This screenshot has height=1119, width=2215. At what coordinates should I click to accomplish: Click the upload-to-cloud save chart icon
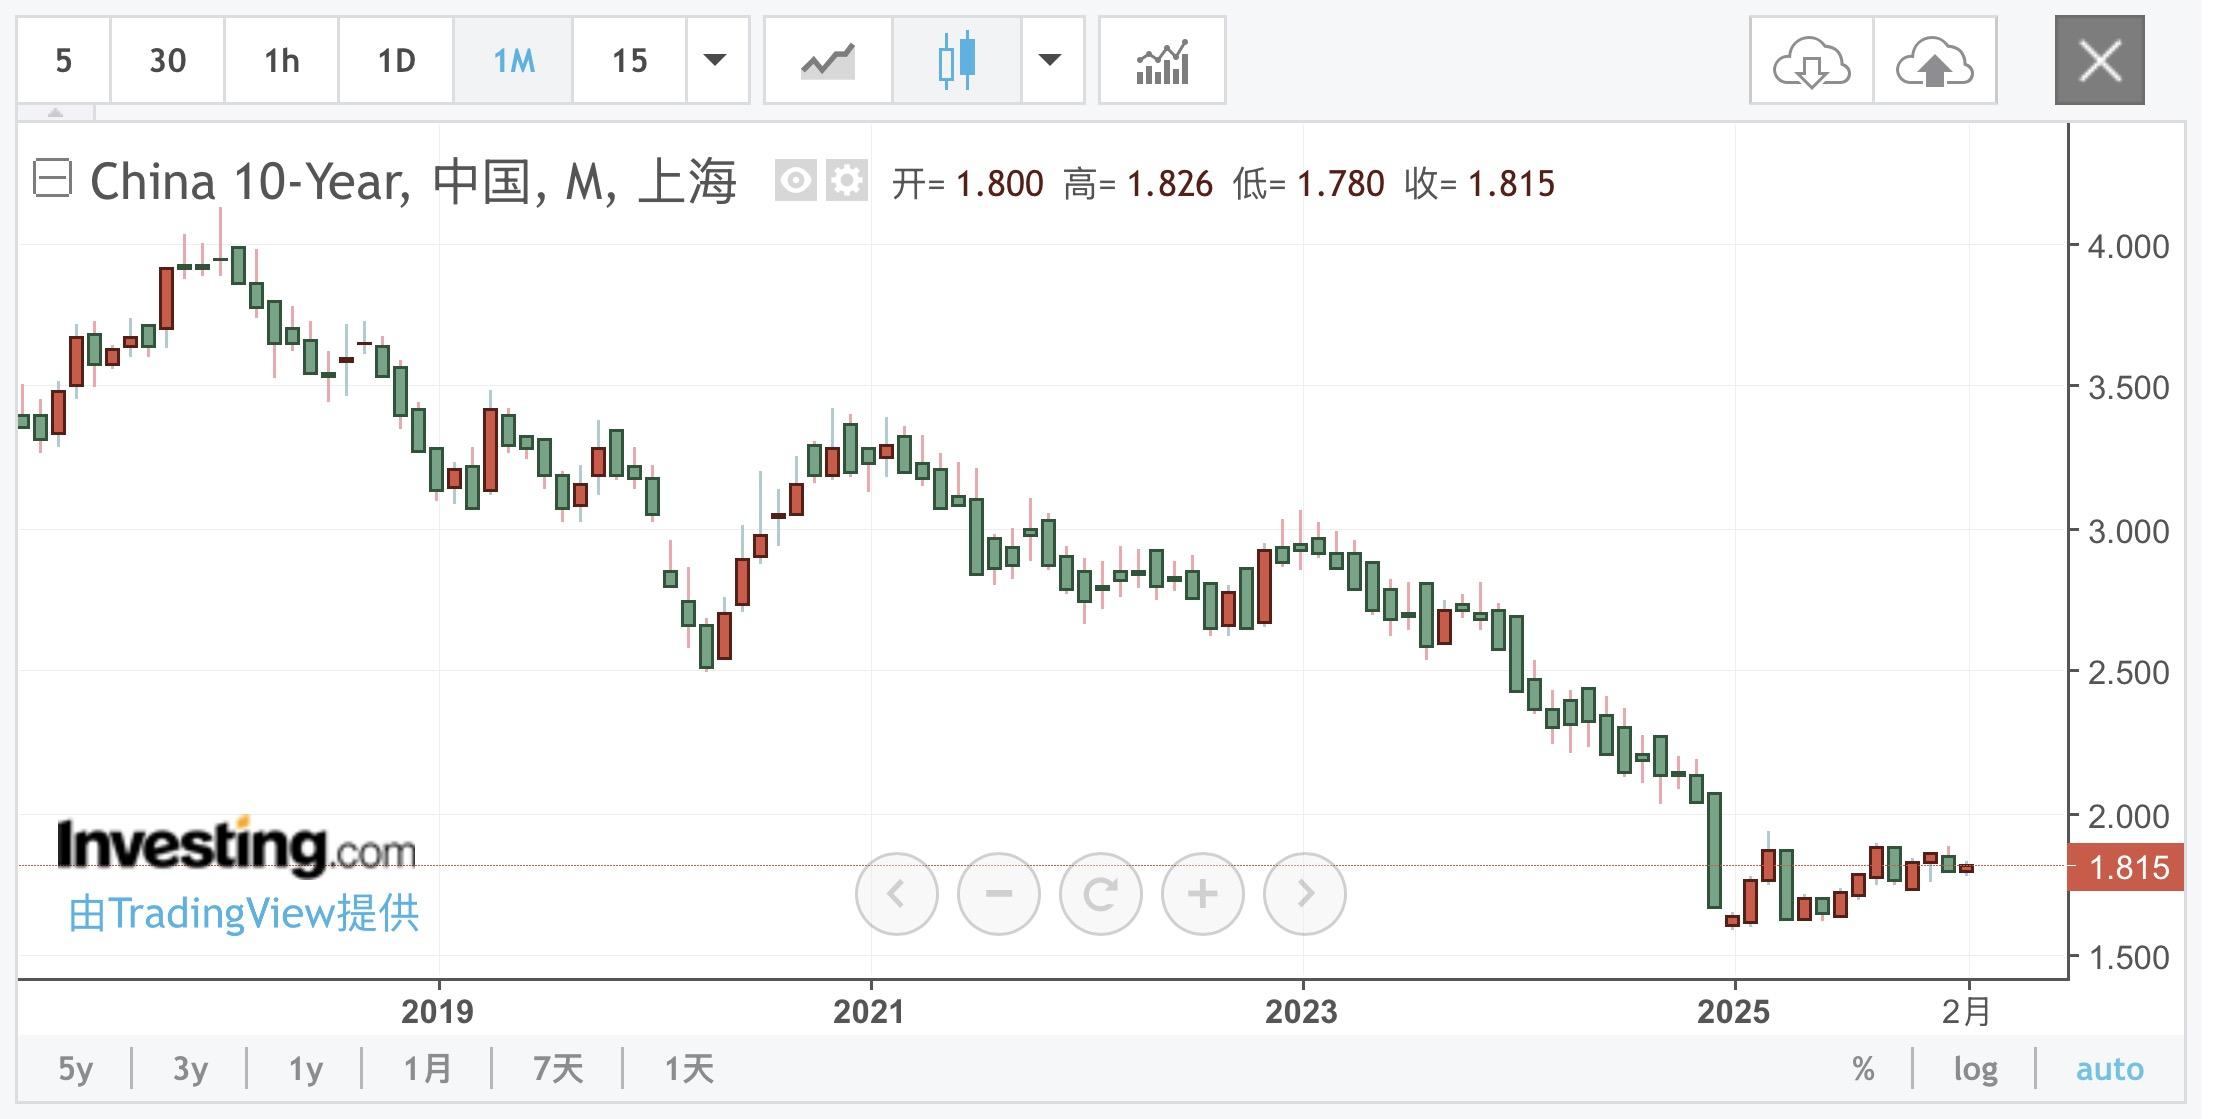point(1934,61)
